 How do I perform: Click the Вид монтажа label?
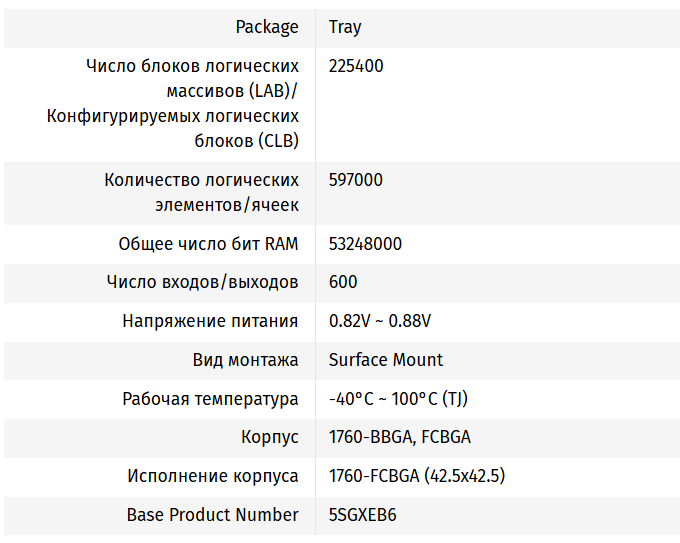tap(245, 360)
